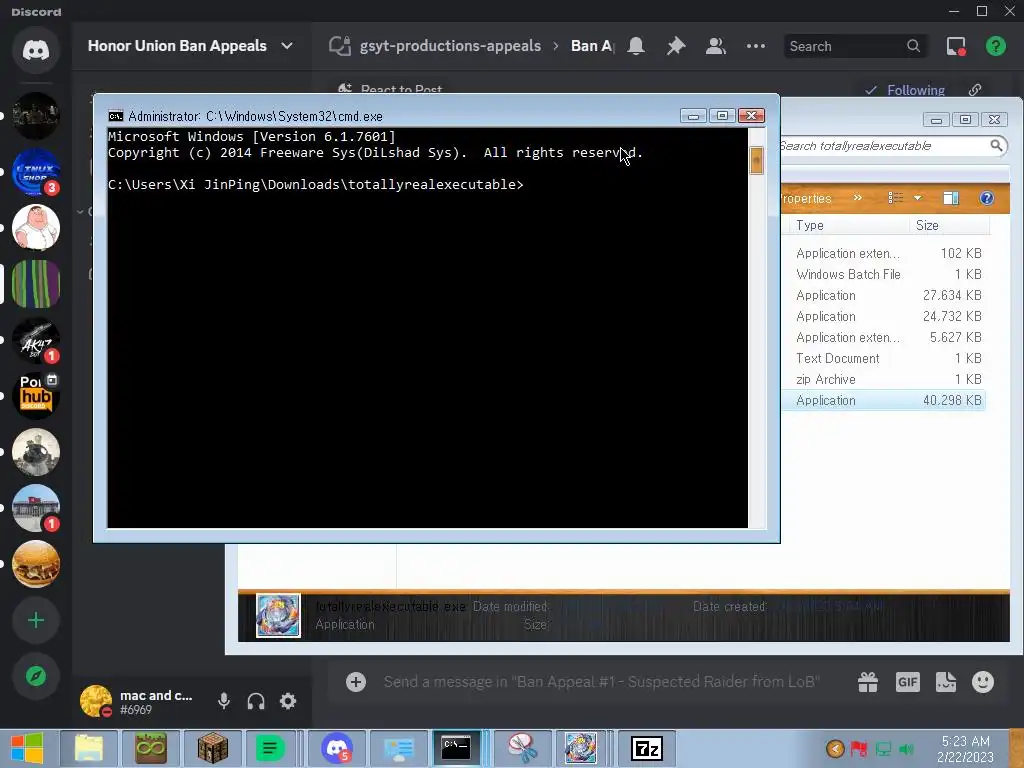Screen dimensions: 1024x768
Task: Open the Peter Griffin server icon
Action: tap(36, 227)
